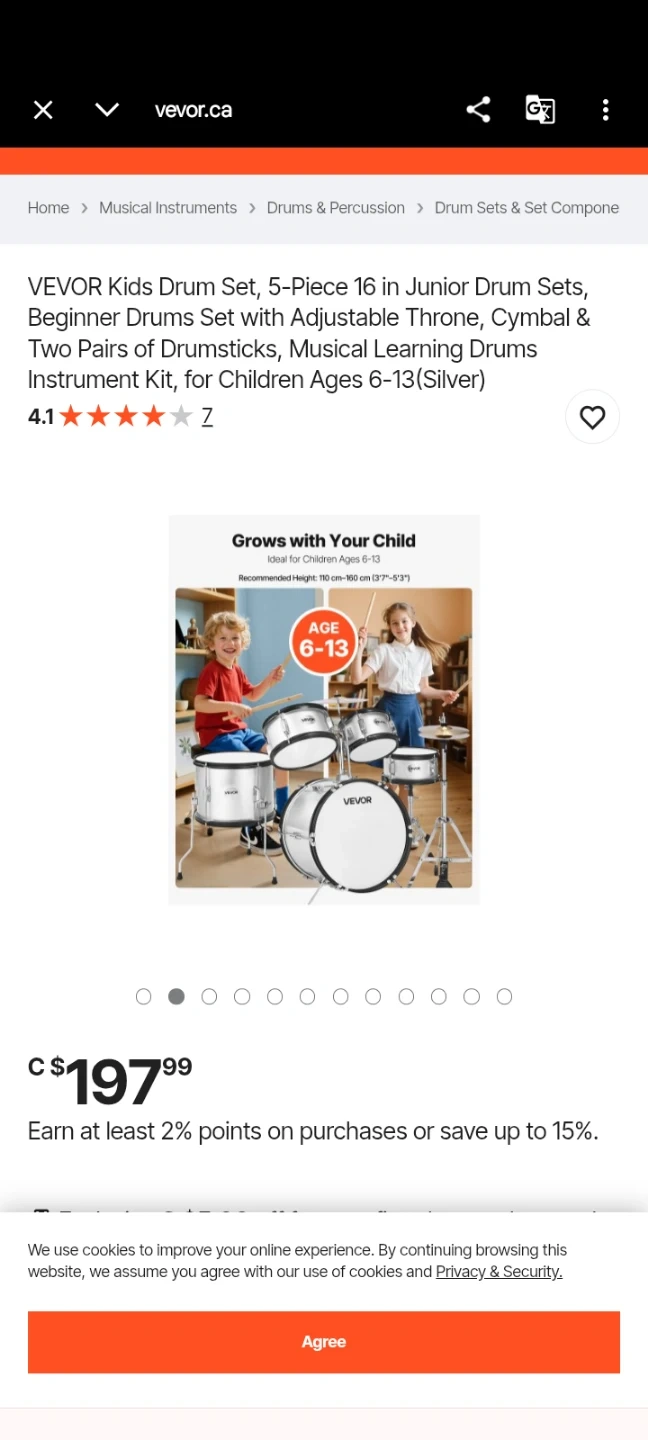648x1440 pixels.
Task: Open Drums & Percussion breadcrumb category
Action: tap(336, 208)
